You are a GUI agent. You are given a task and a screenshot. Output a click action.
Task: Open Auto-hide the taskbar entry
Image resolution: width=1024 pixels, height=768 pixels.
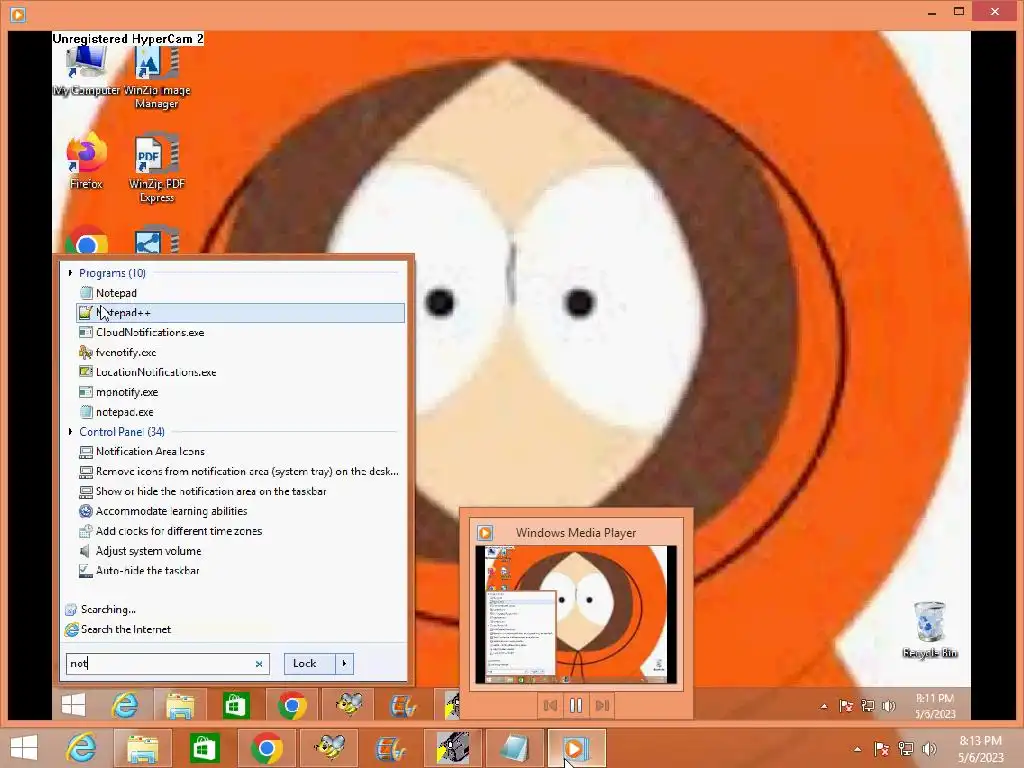[240, 571]
